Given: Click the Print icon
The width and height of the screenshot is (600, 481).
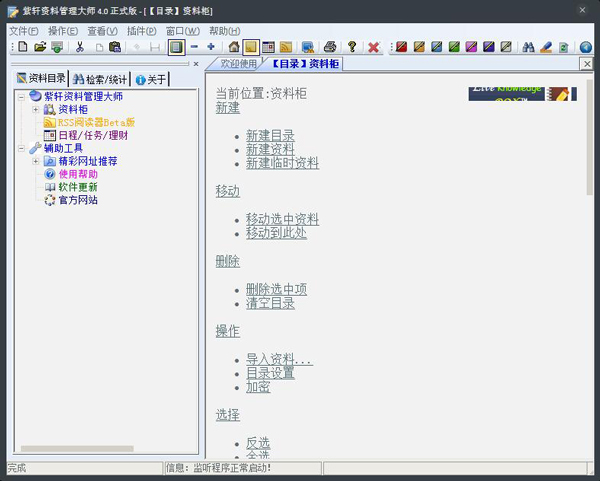Looking at the screenshot, I should coord(330,47).
